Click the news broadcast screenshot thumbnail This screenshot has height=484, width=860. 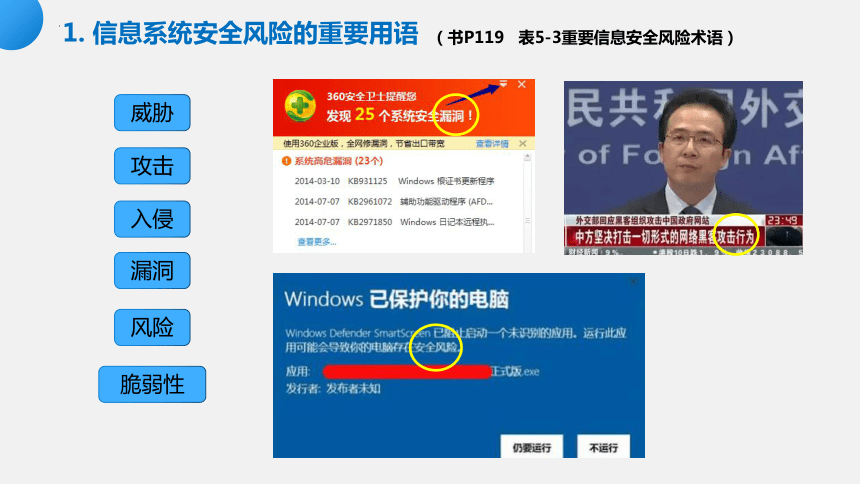coord(683,168)
